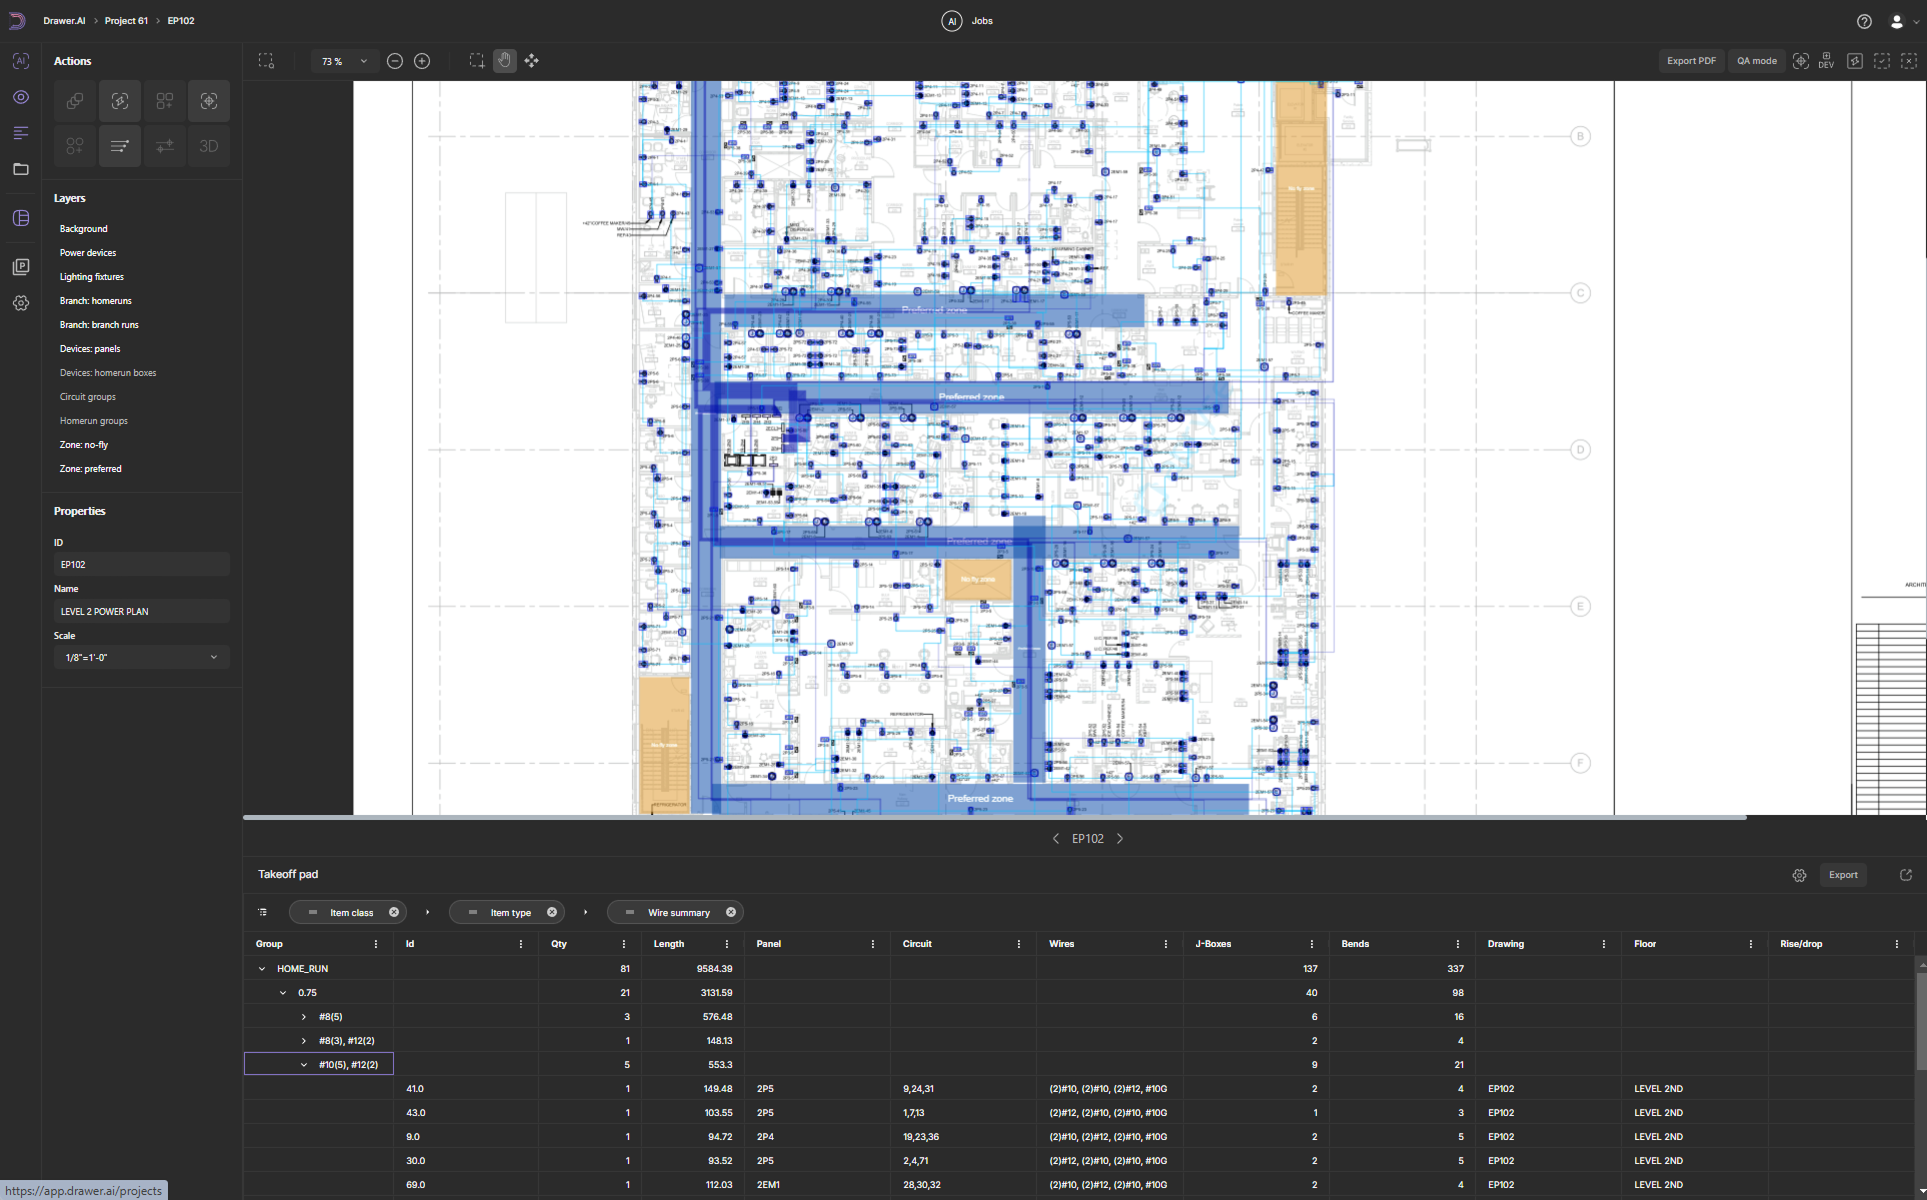
Task: Open the 73 % zoom dropdown
Action: tap(343, 61)
